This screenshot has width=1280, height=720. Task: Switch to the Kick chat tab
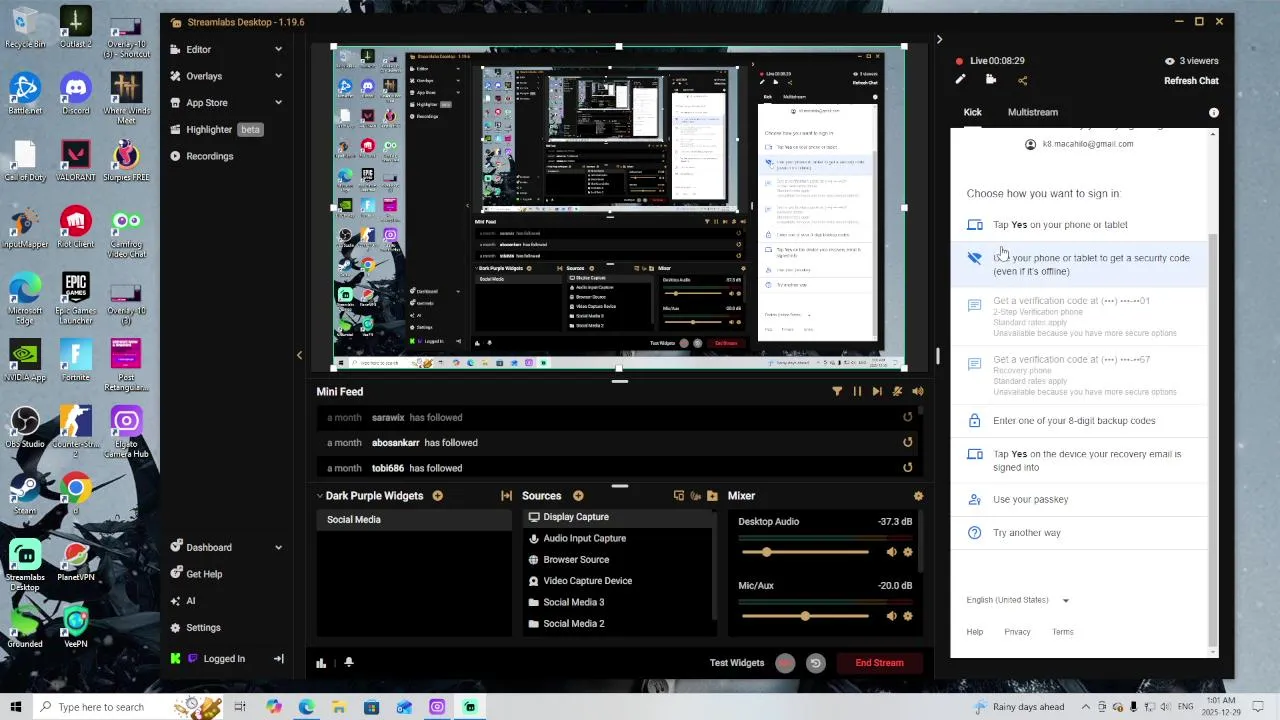(972, 112)
